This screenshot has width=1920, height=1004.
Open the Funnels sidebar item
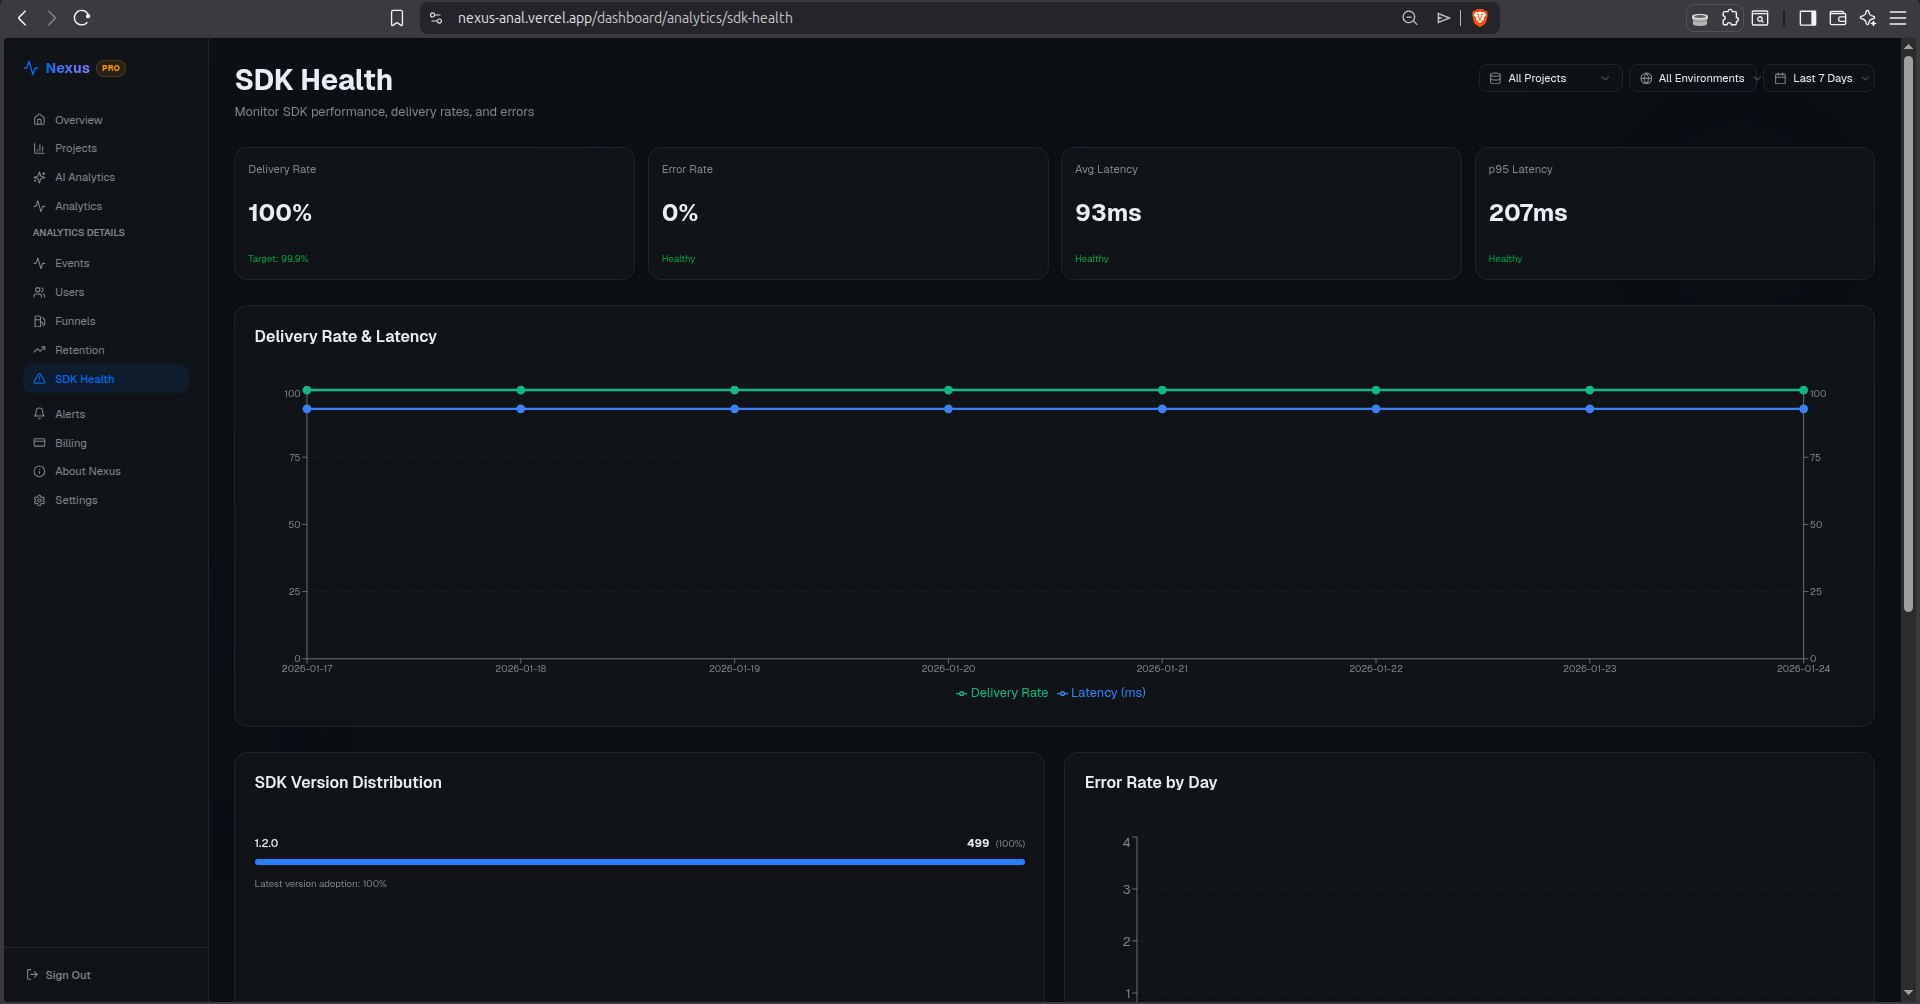pos(75,321)
